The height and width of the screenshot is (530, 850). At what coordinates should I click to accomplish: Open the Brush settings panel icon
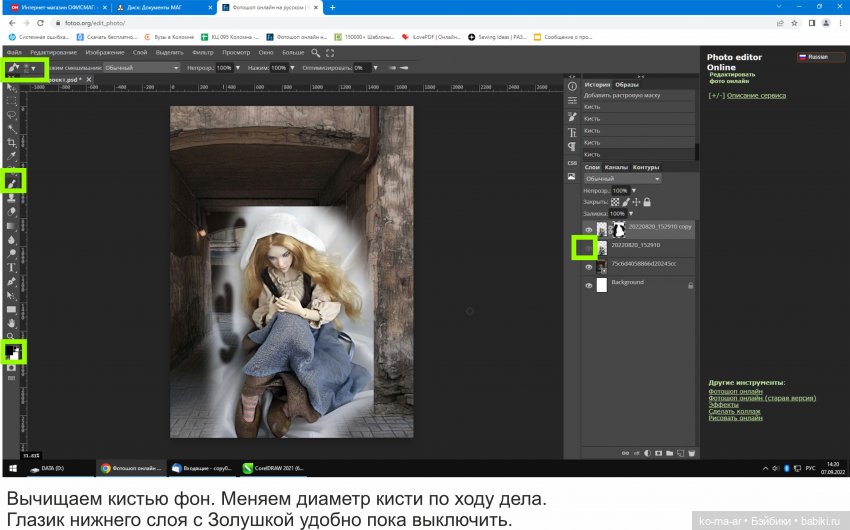572,117
